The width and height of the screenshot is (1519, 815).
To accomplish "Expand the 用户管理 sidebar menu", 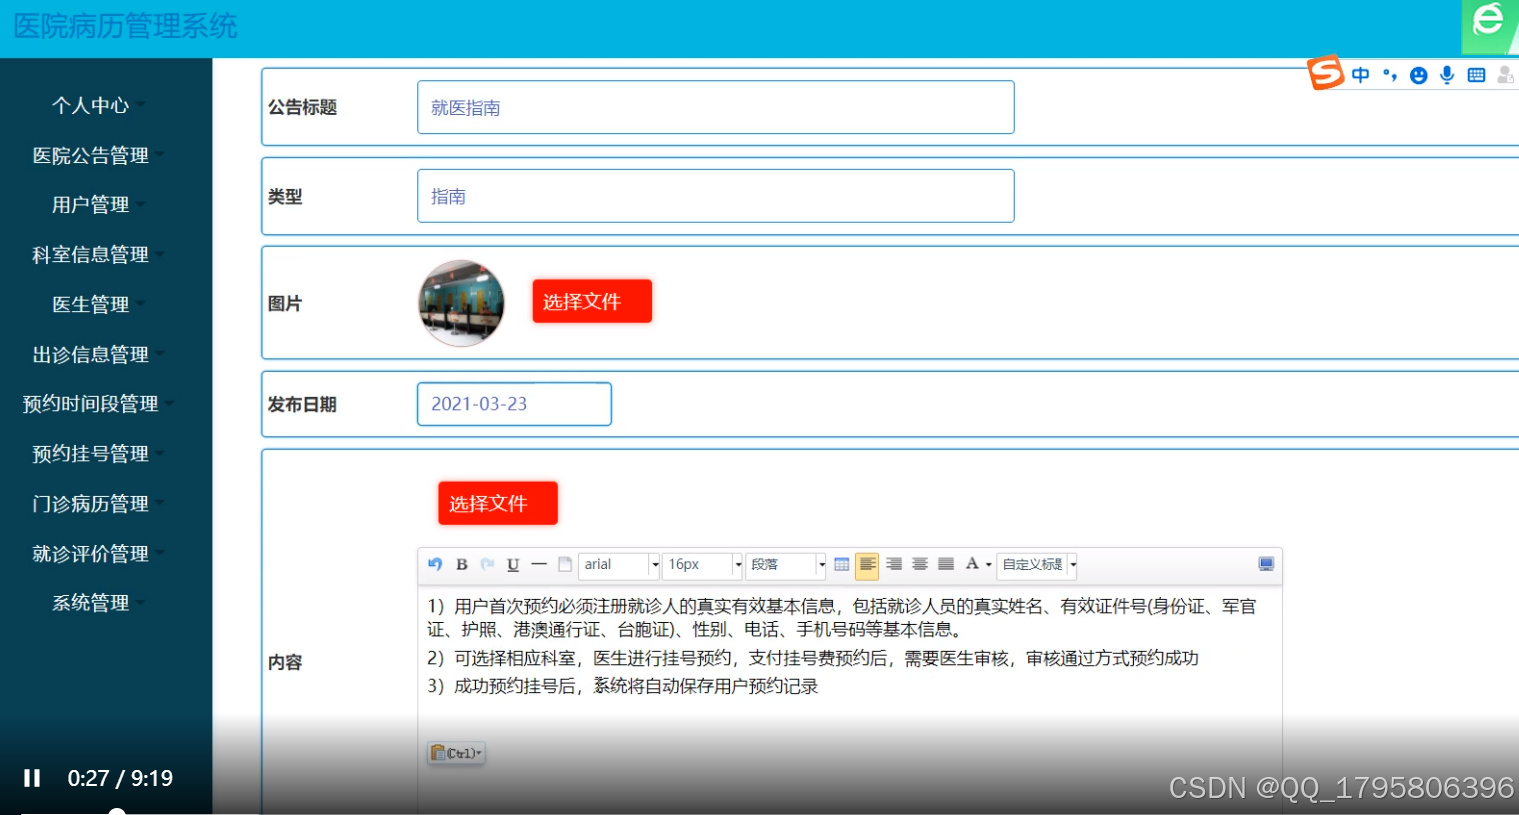I will [98, 204].
